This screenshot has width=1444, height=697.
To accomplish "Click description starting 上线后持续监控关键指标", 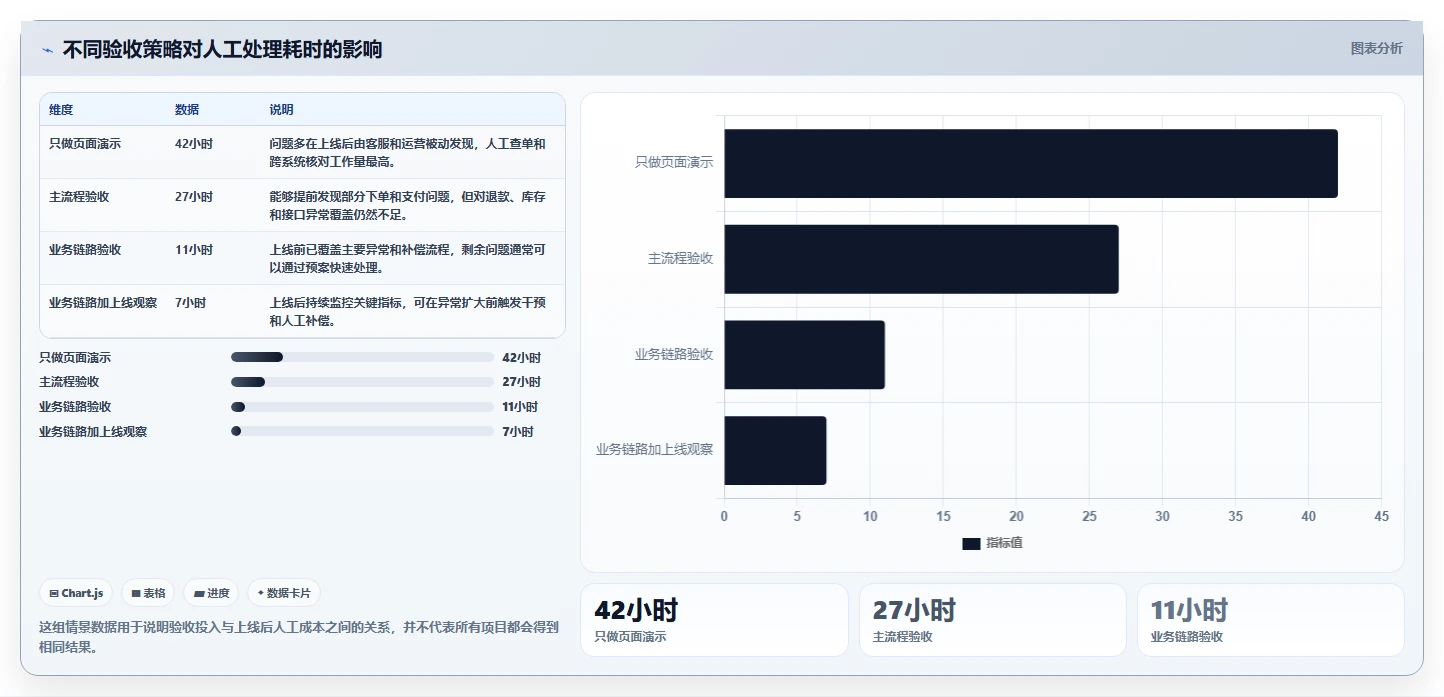I will pyautogui.click(x=408, y=312).
